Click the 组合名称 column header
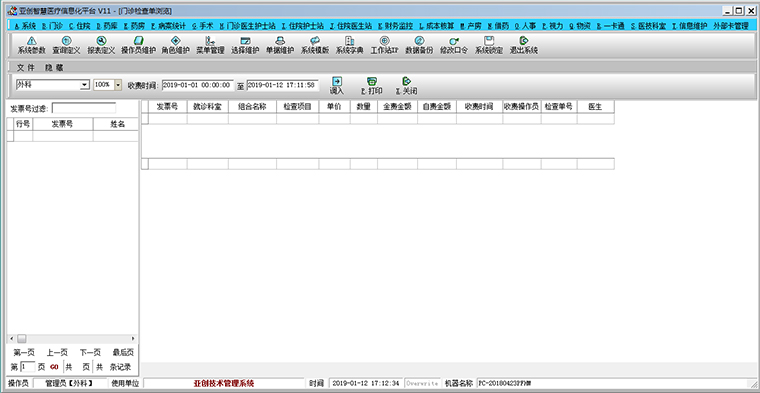 pos(253,107)
